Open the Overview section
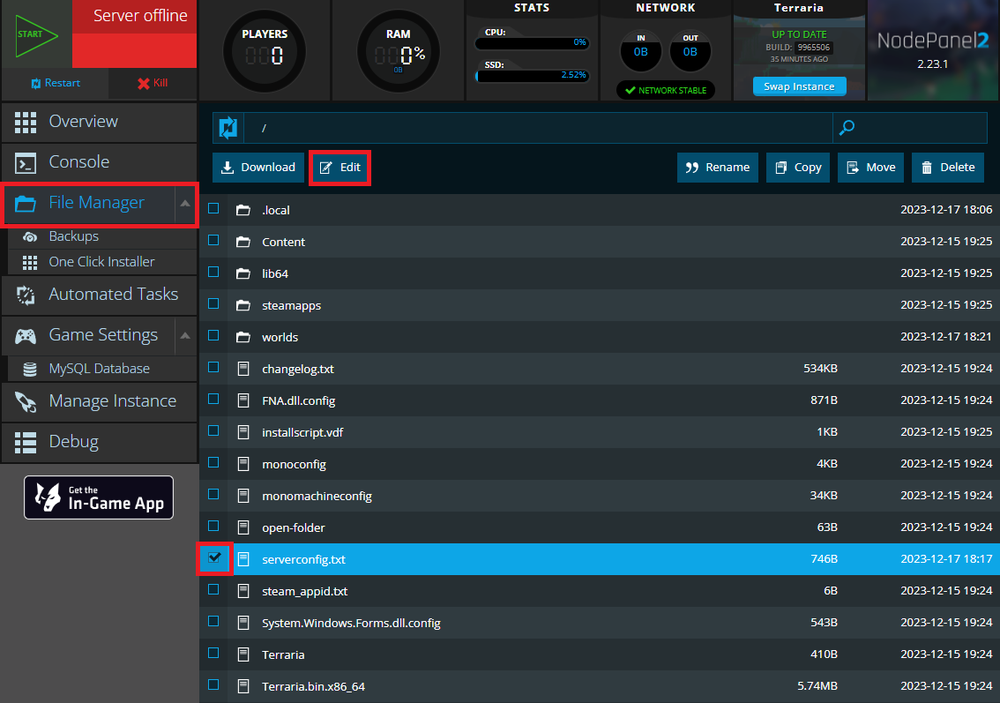 click(83, 121)
